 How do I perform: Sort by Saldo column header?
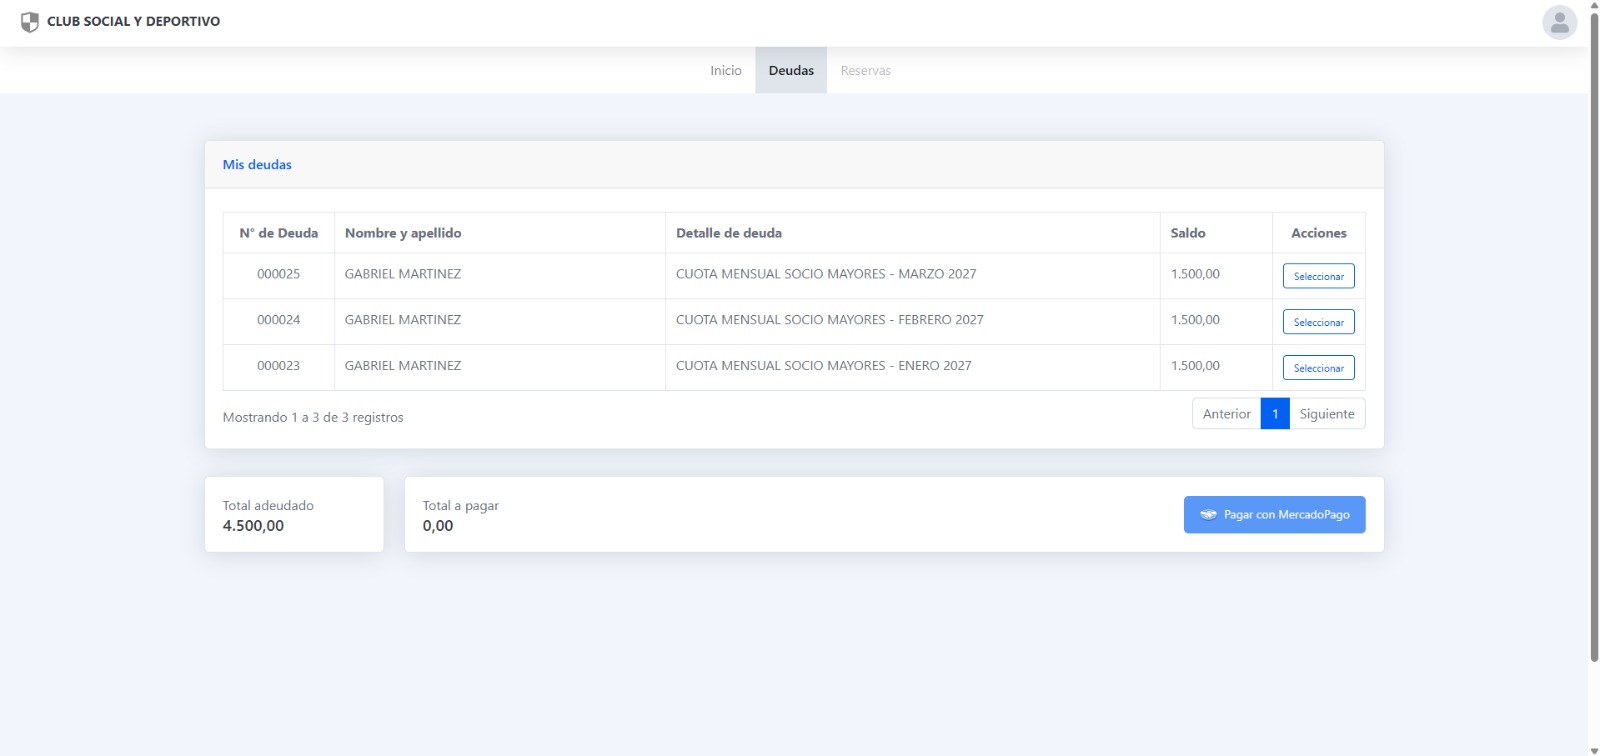[1188, 233]
